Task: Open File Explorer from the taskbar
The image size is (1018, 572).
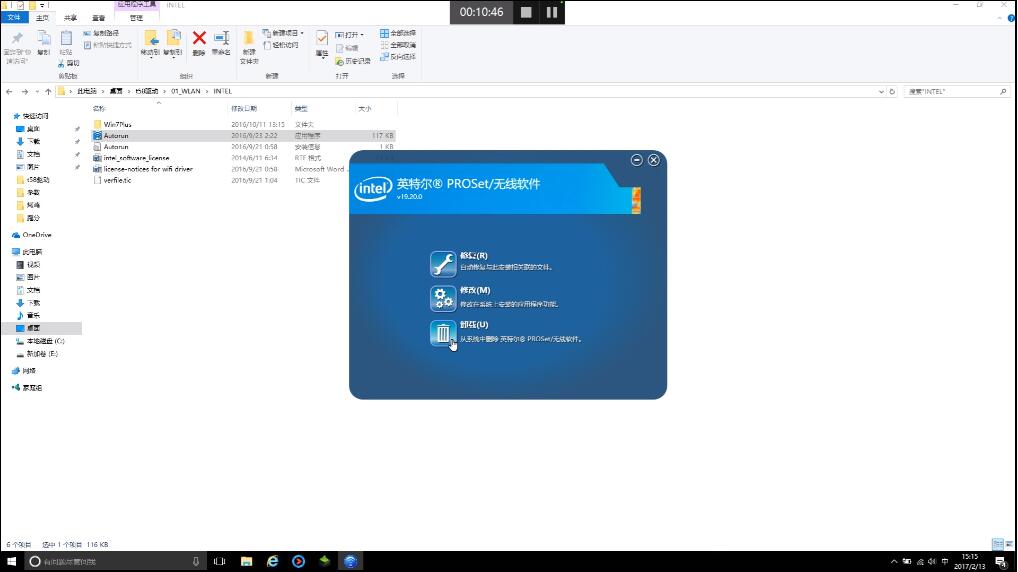Action: pyautogui.click(x=247, y=561)
